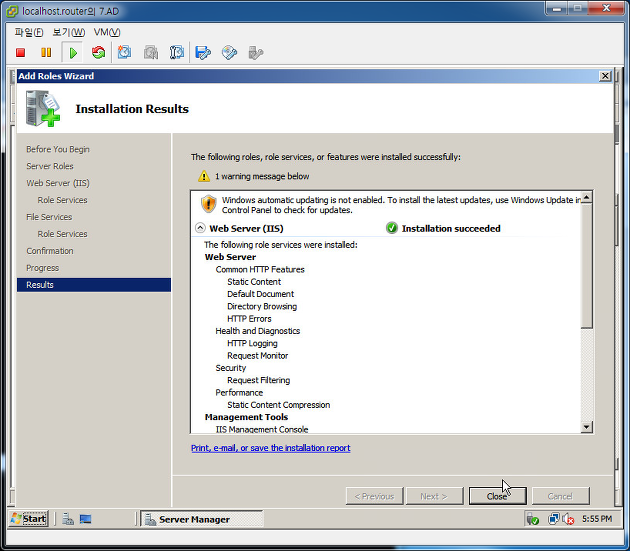630x551 pixels.
Task: Click Progress sidebar step
Action: click(43, 268)
